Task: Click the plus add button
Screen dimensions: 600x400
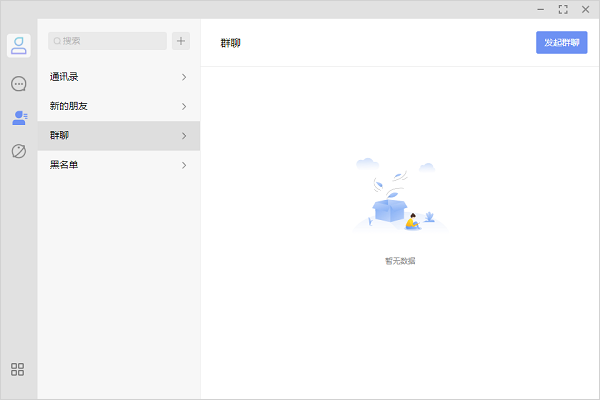Action: click(181, 41)
